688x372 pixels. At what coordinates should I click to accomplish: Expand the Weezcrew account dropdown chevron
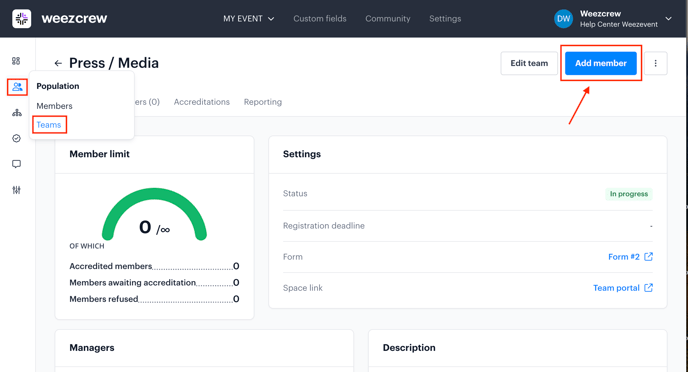[668, 19]
